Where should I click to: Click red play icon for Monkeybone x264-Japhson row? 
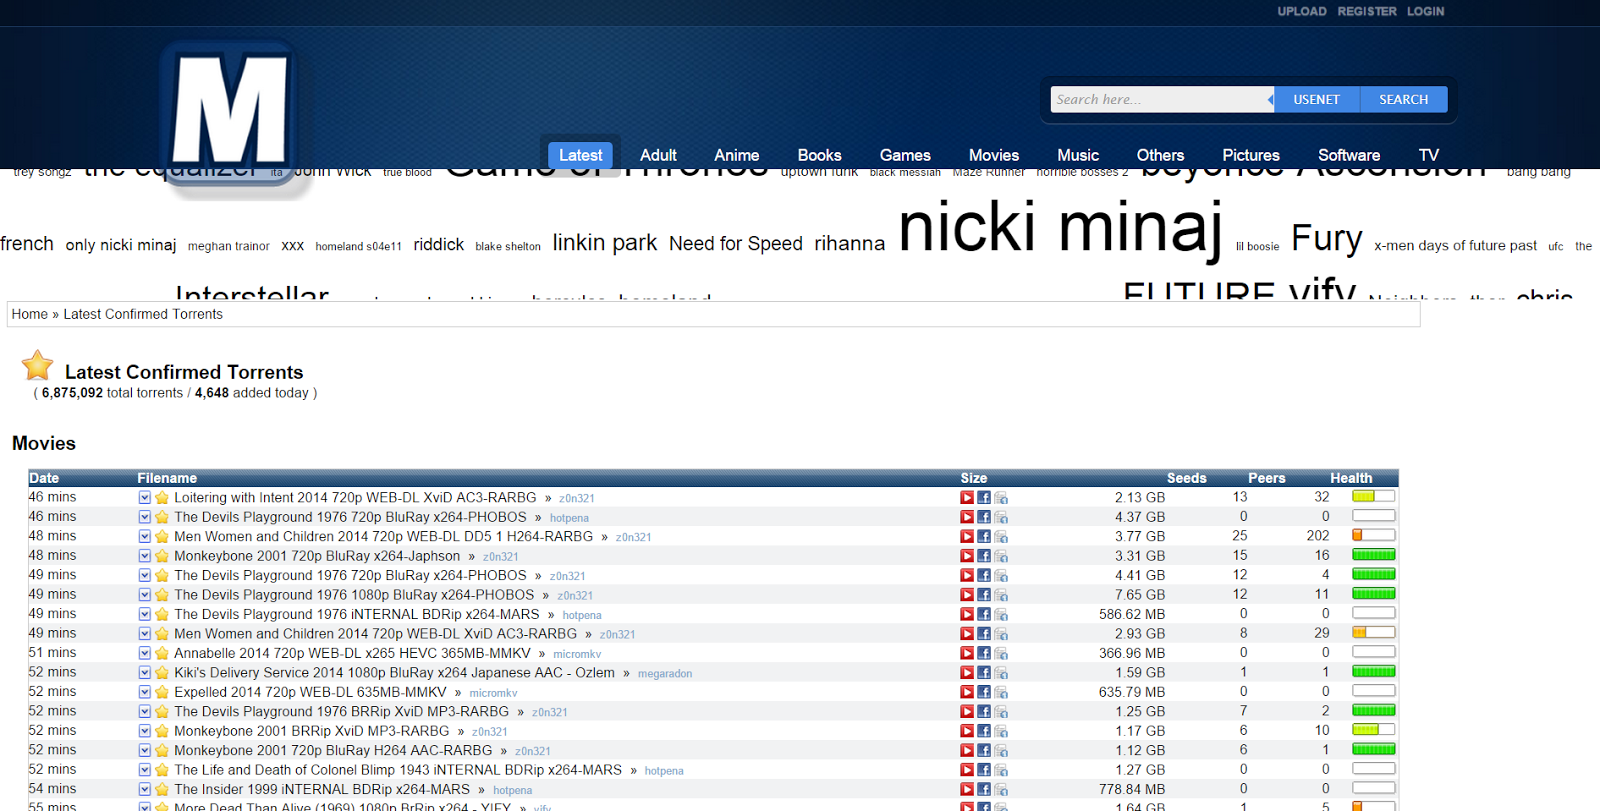(967, 556)
